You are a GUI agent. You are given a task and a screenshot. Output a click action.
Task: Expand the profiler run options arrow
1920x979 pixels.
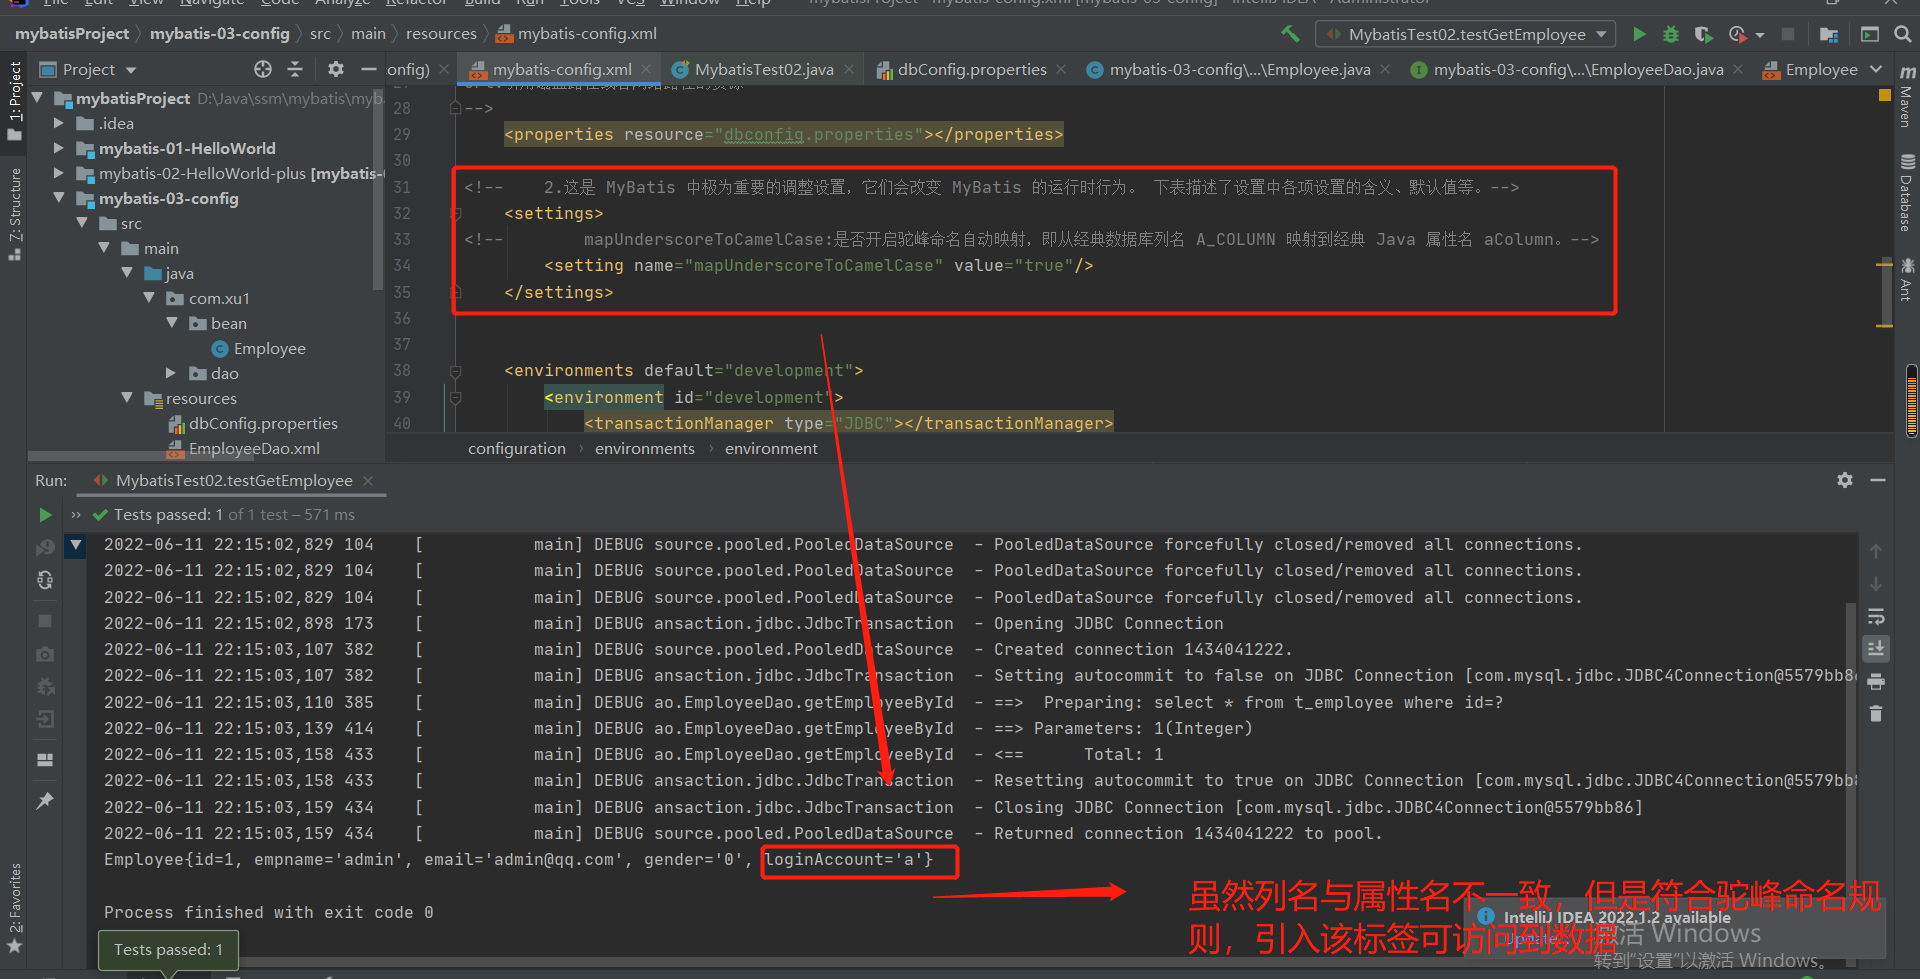pyautogui.click(x=1760, y=35)
